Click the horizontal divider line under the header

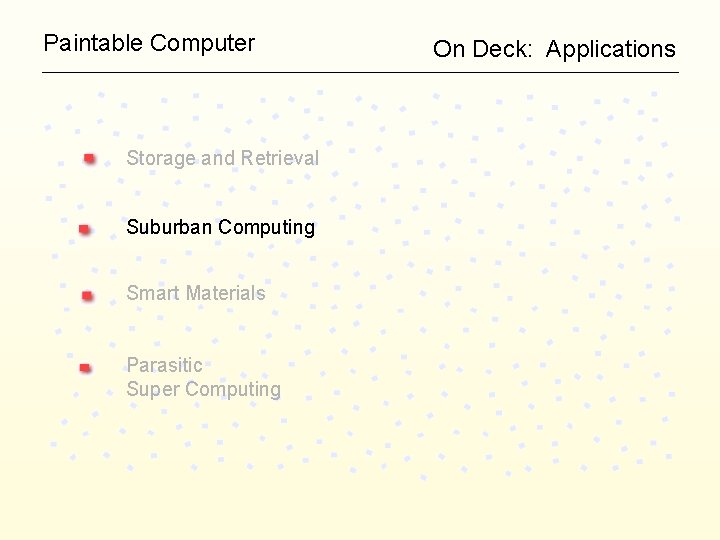click(360, 72)
